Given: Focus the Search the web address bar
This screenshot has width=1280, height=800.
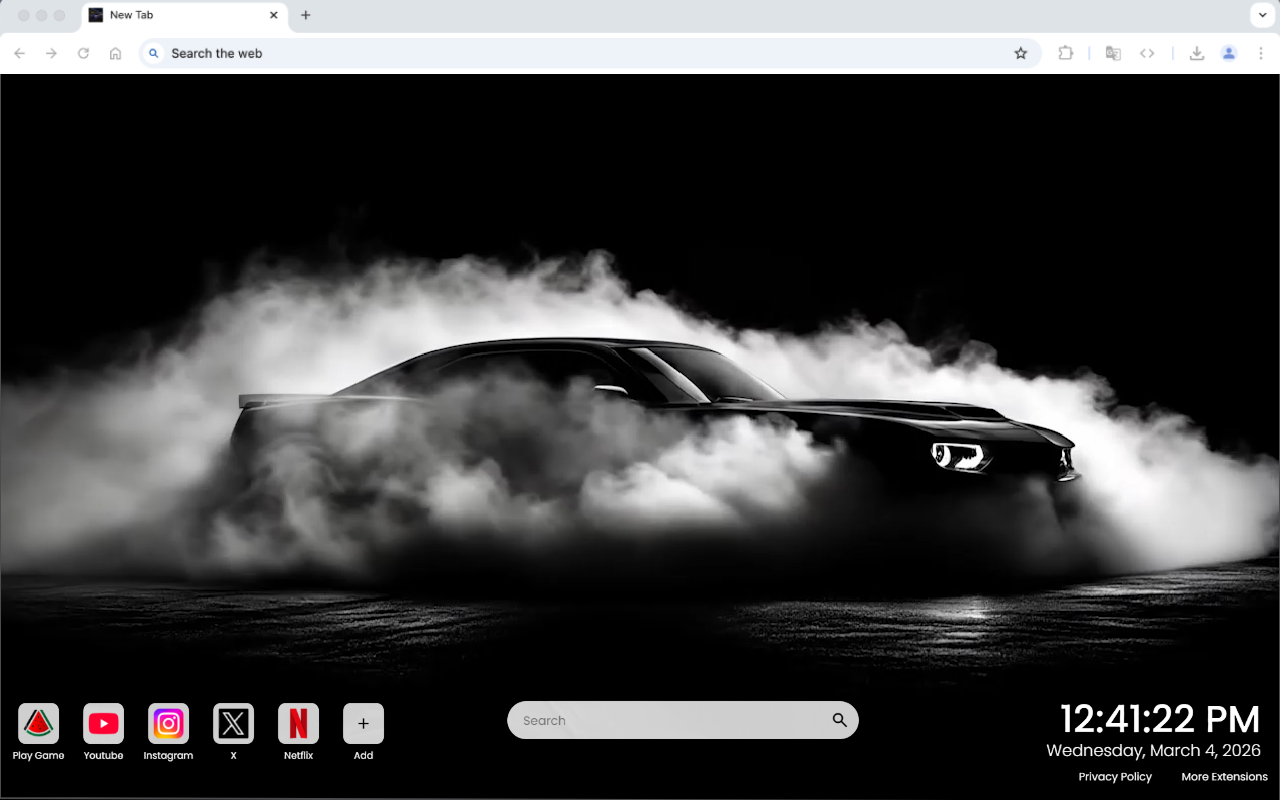Looking at the screenshot, I should tap(590, 53).
